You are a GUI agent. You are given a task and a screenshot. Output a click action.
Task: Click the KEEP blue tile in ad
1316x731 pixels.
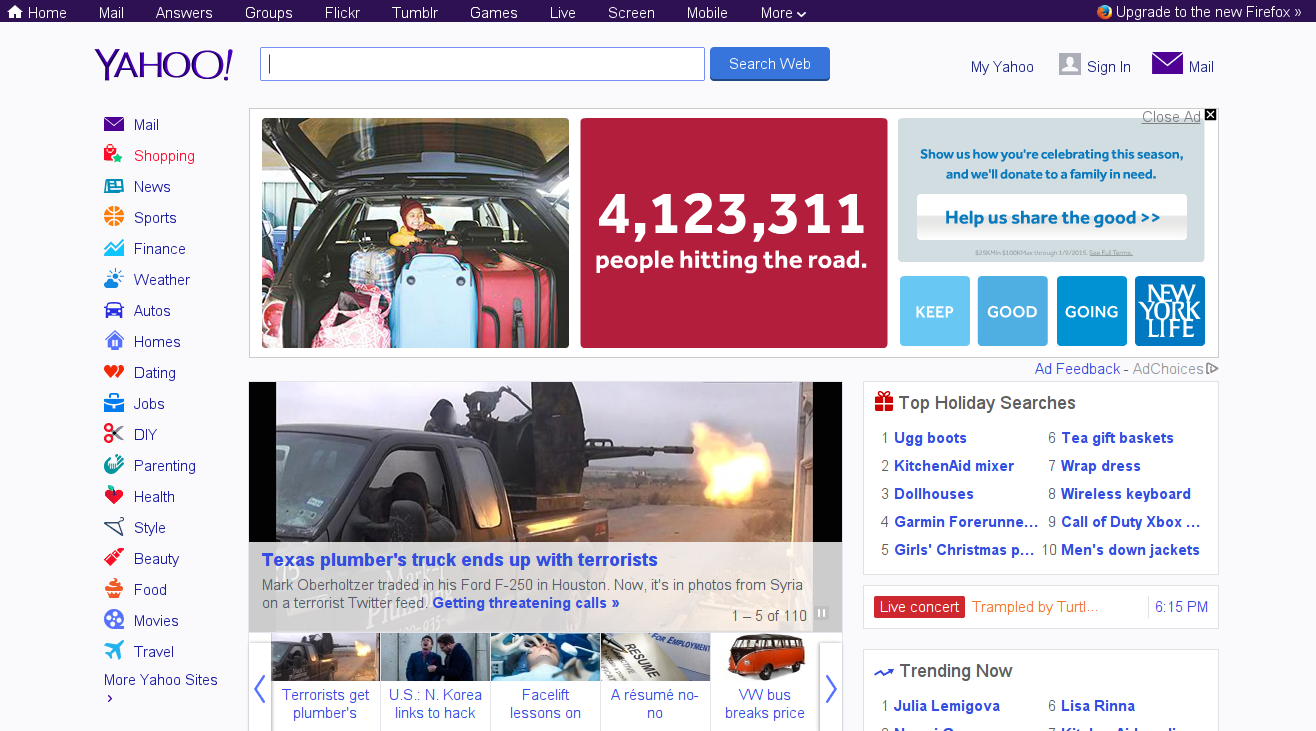point(935,311)
